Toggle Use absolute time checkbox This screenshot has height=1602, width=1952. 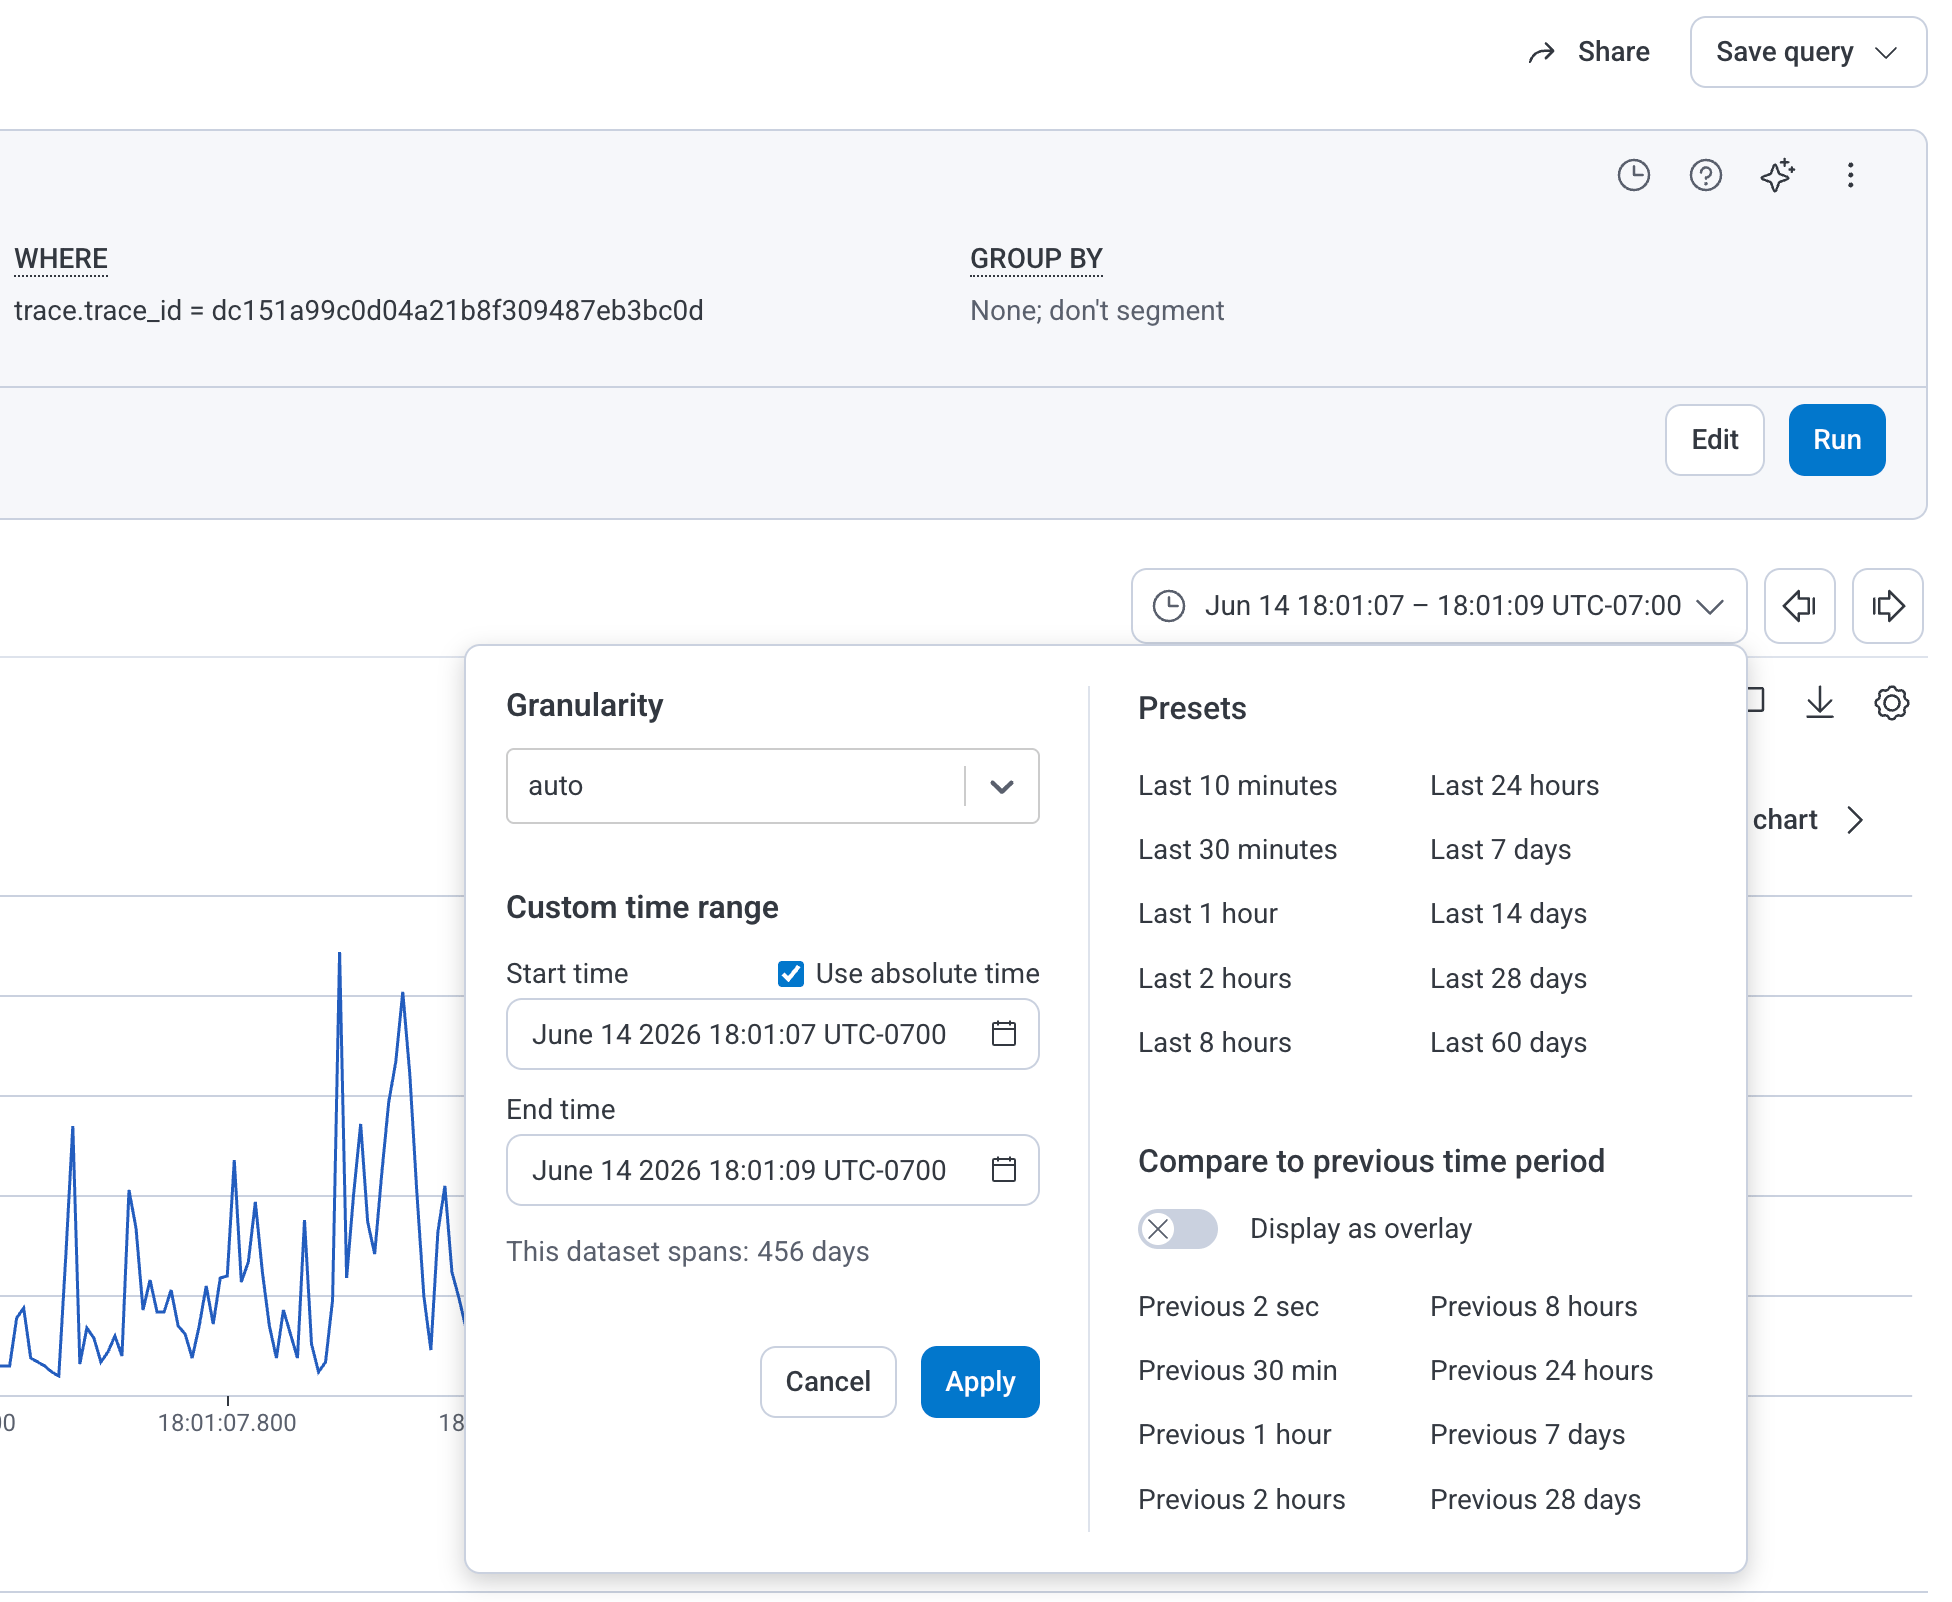[x=791, y=974]
